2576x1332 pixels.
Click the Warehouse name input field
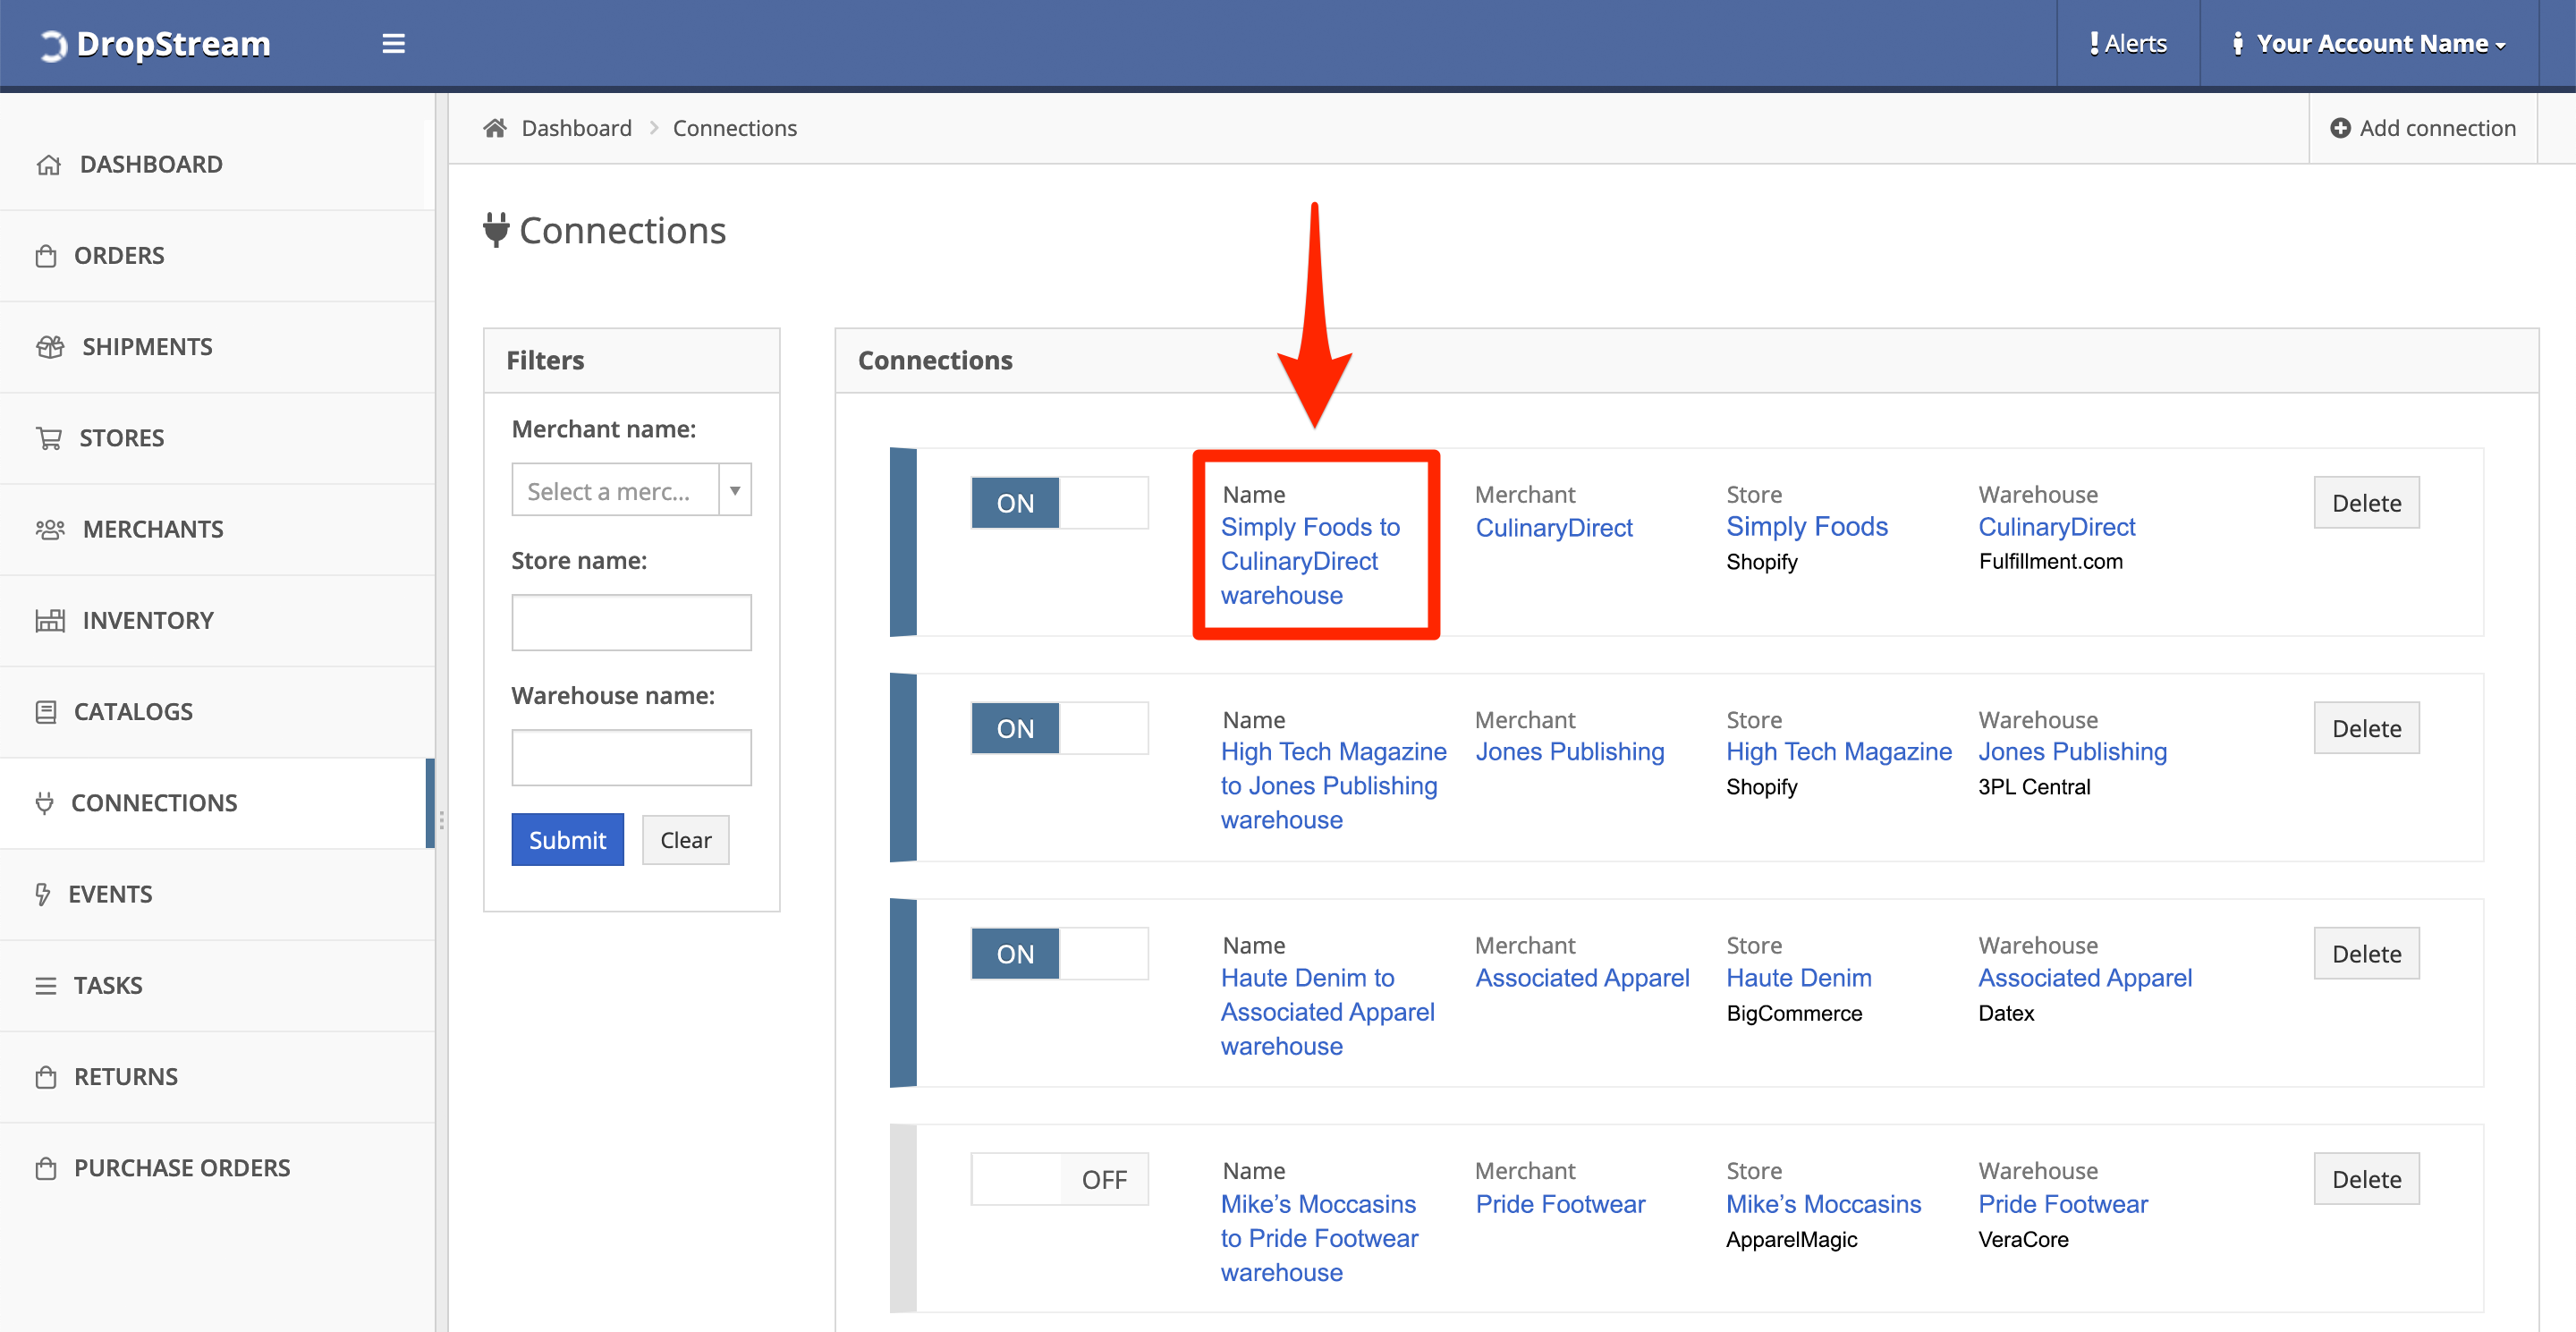631,757
